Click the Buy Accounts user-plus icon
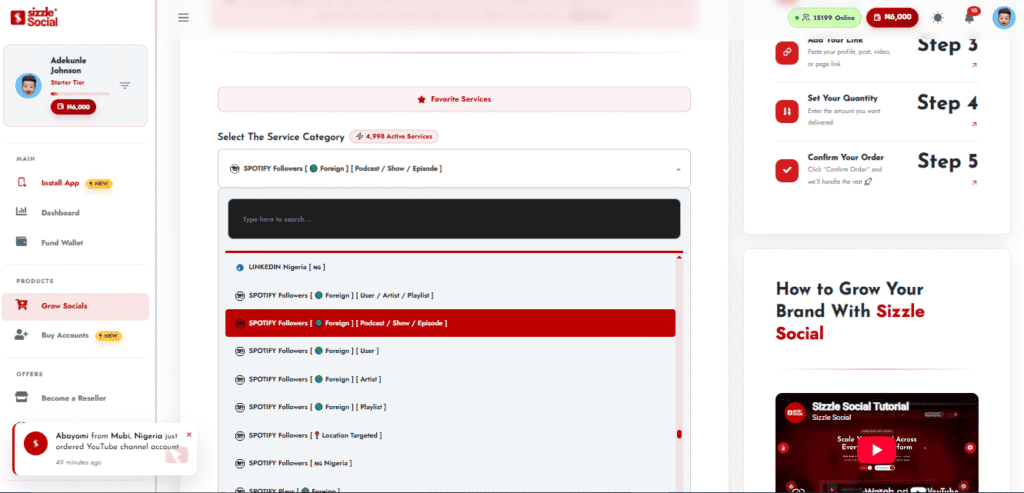Image resolution: width=1024 pixels, height=493 pixels. pos(22,334)
